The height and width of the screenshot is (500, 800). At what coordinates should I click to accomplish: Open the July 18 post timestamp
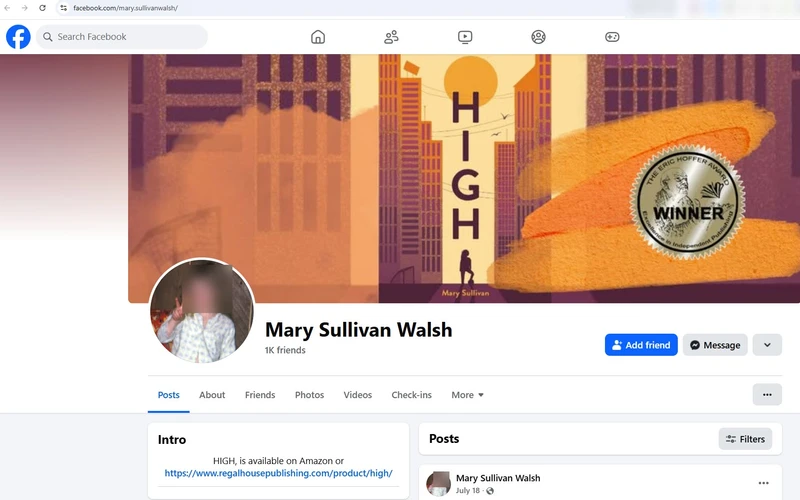point(468,490)
